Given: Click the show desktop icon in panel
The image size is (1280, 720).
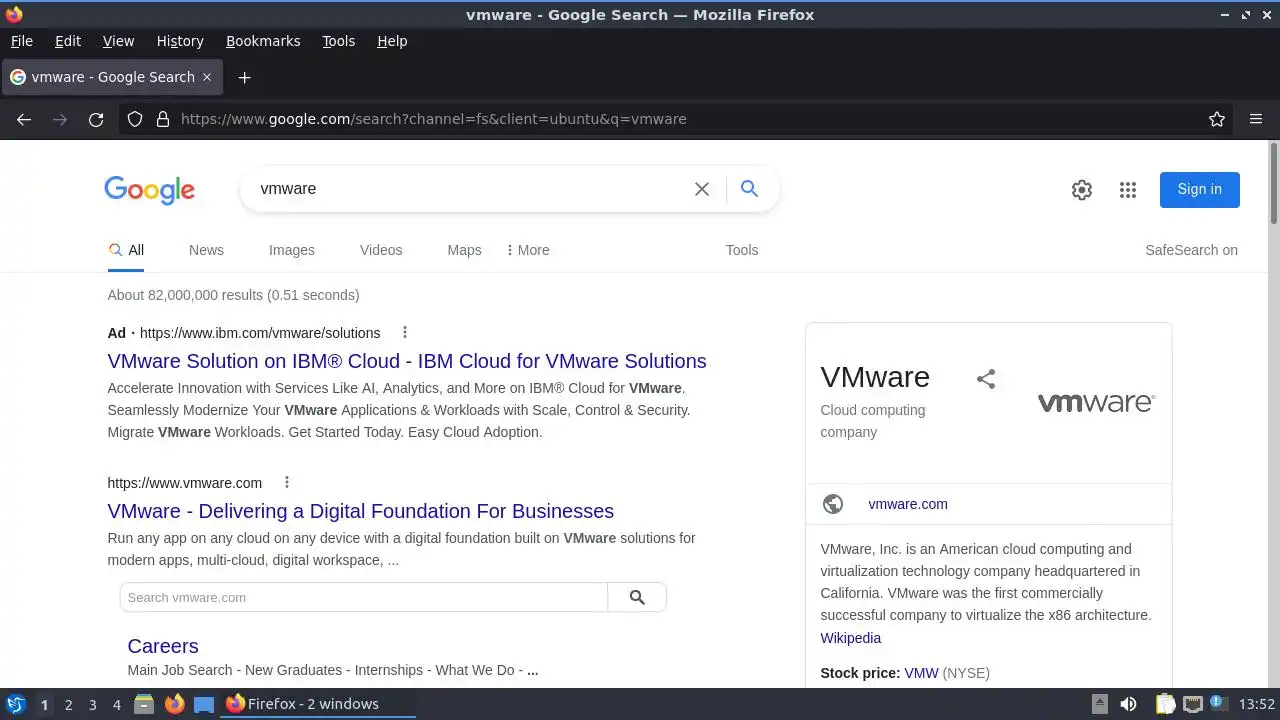Looking at the screenshot, I should [204, 704].
